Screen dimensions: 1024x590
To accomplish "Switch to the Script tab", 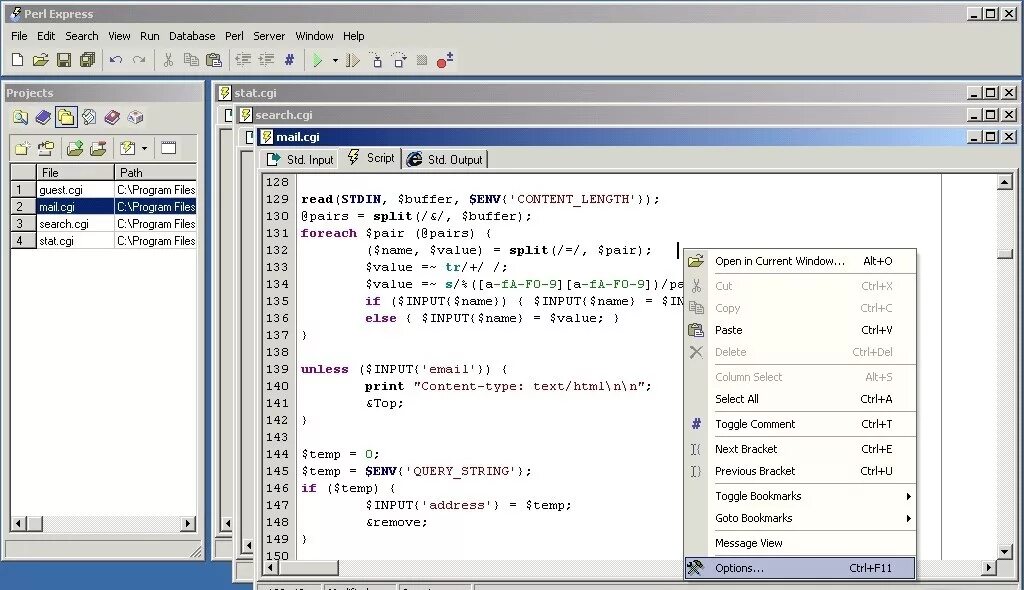I will [x=371, y=158].
